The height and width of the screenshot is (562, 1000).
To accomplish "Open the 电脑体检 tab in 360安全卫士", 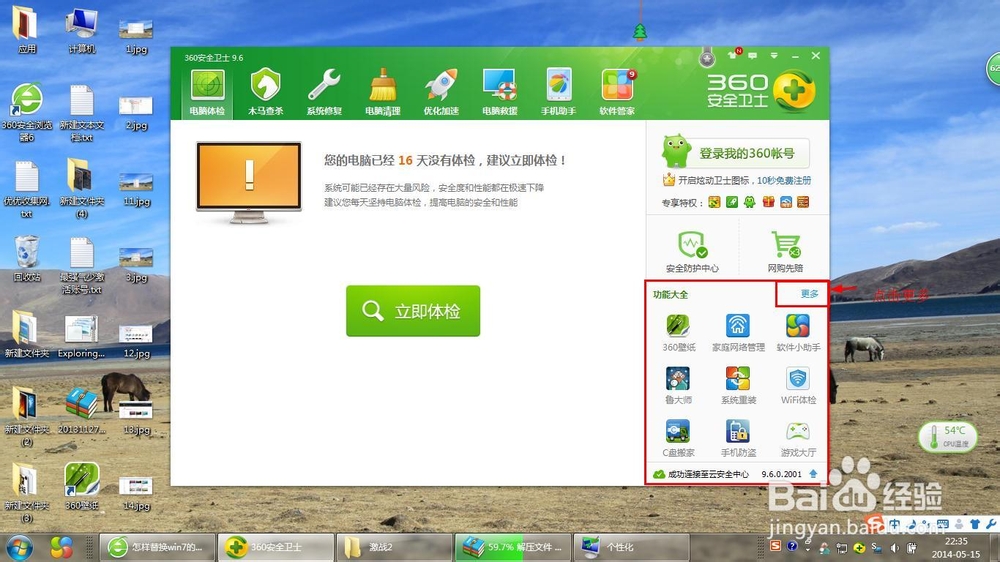I will coord(207,92).
